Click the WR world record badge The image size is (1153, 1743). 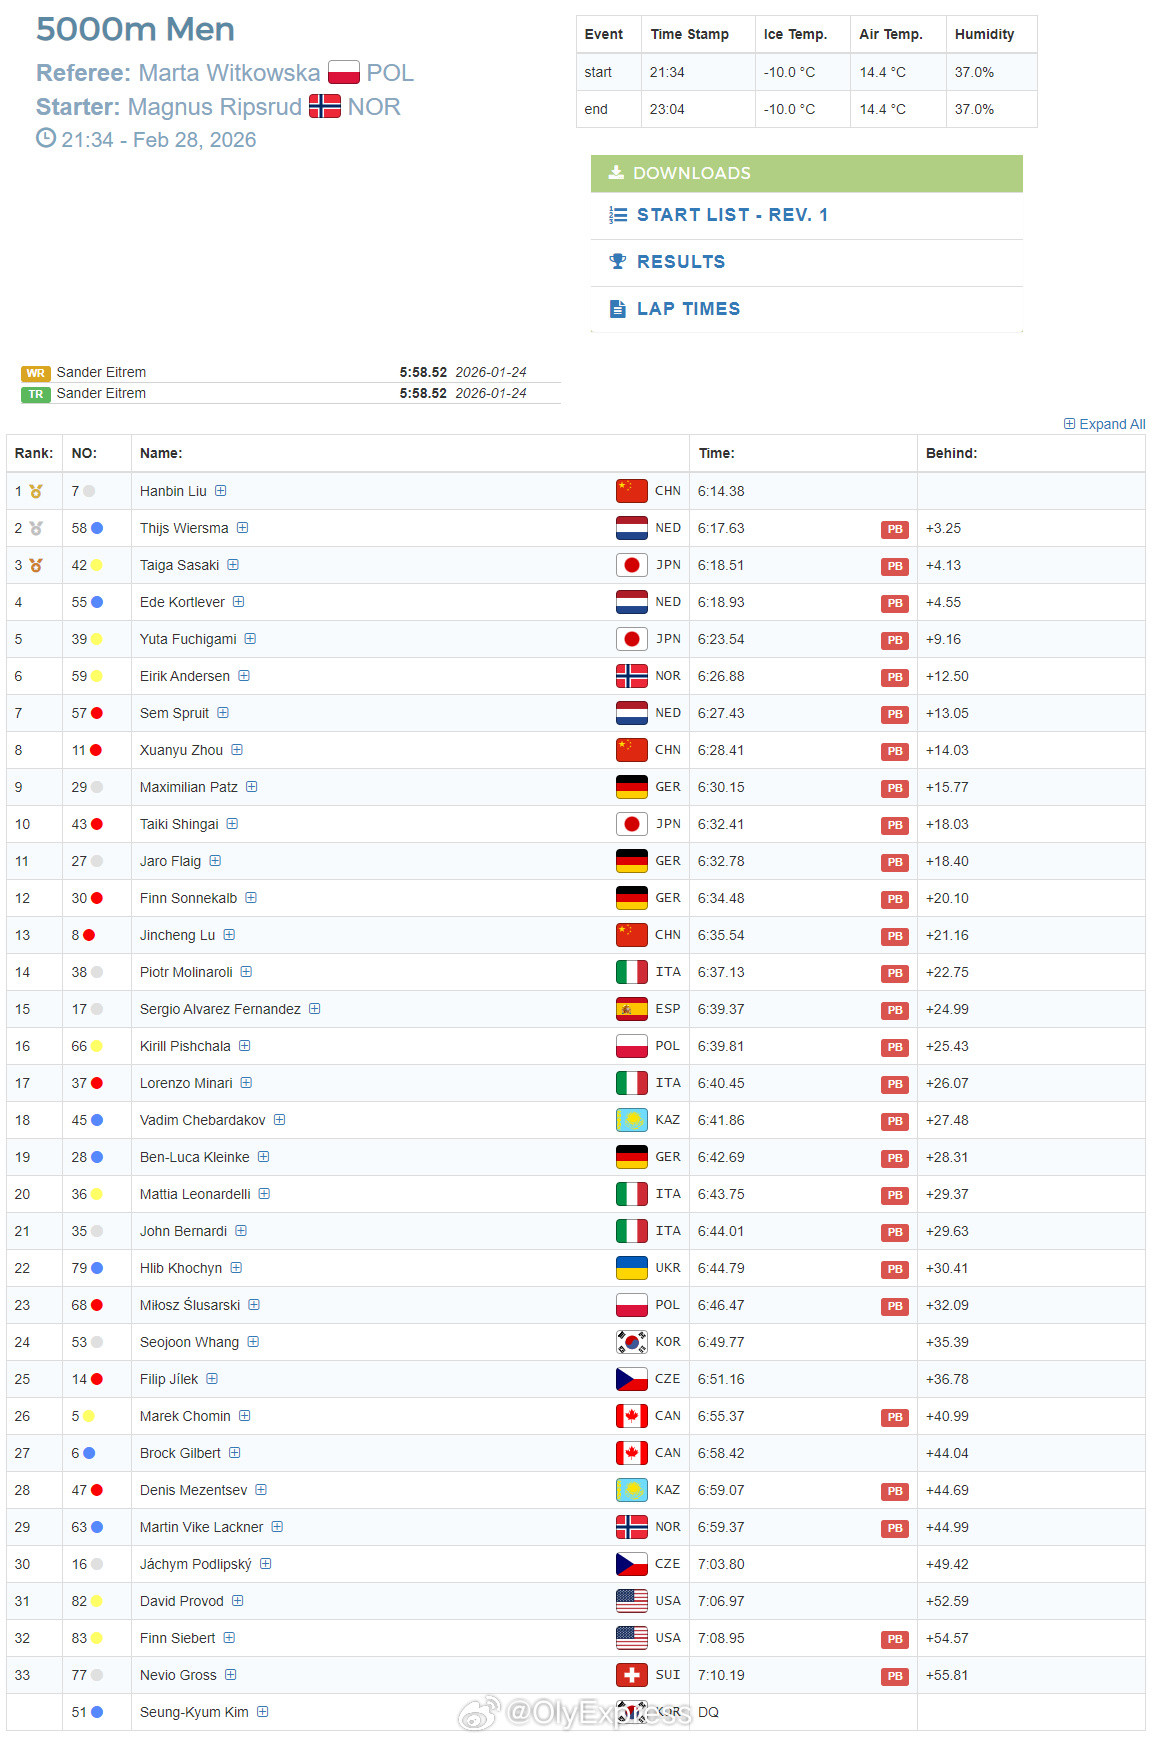[x=36, y=373]
